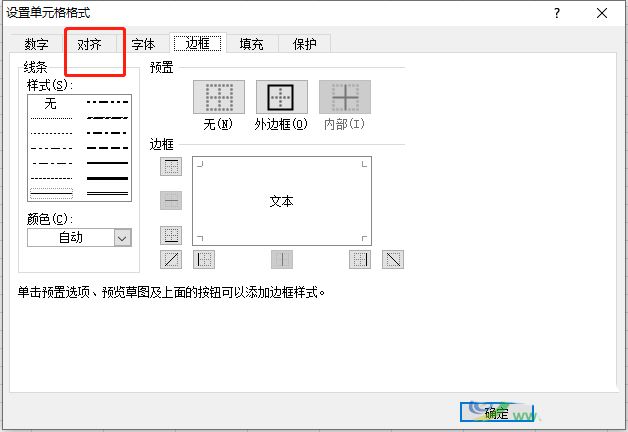Select the 边框 tab
Viewport: 628px width, 432px height.
[x=198, y=43]
